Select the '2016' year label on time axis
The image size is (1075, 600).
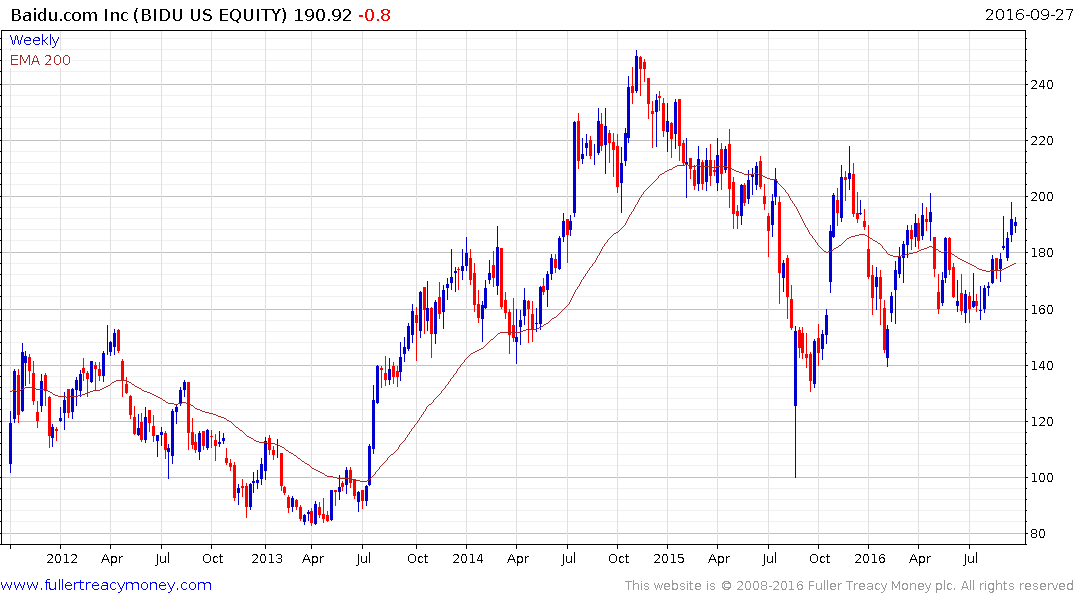[x=869, y=558]
